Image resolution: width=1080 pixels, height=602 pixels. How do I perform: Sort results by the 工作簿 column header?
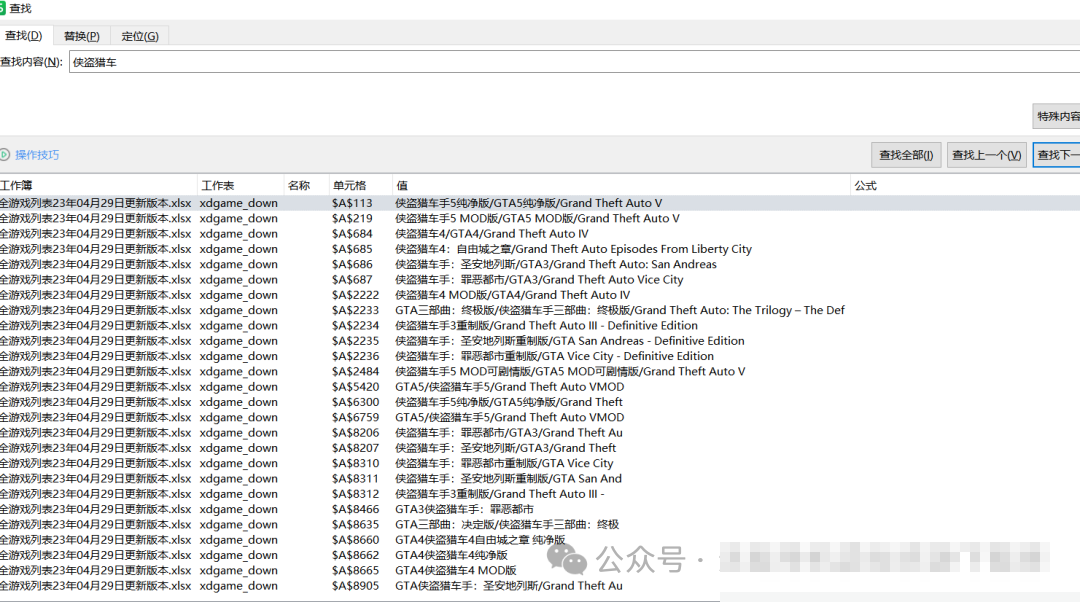coord(98,185)
